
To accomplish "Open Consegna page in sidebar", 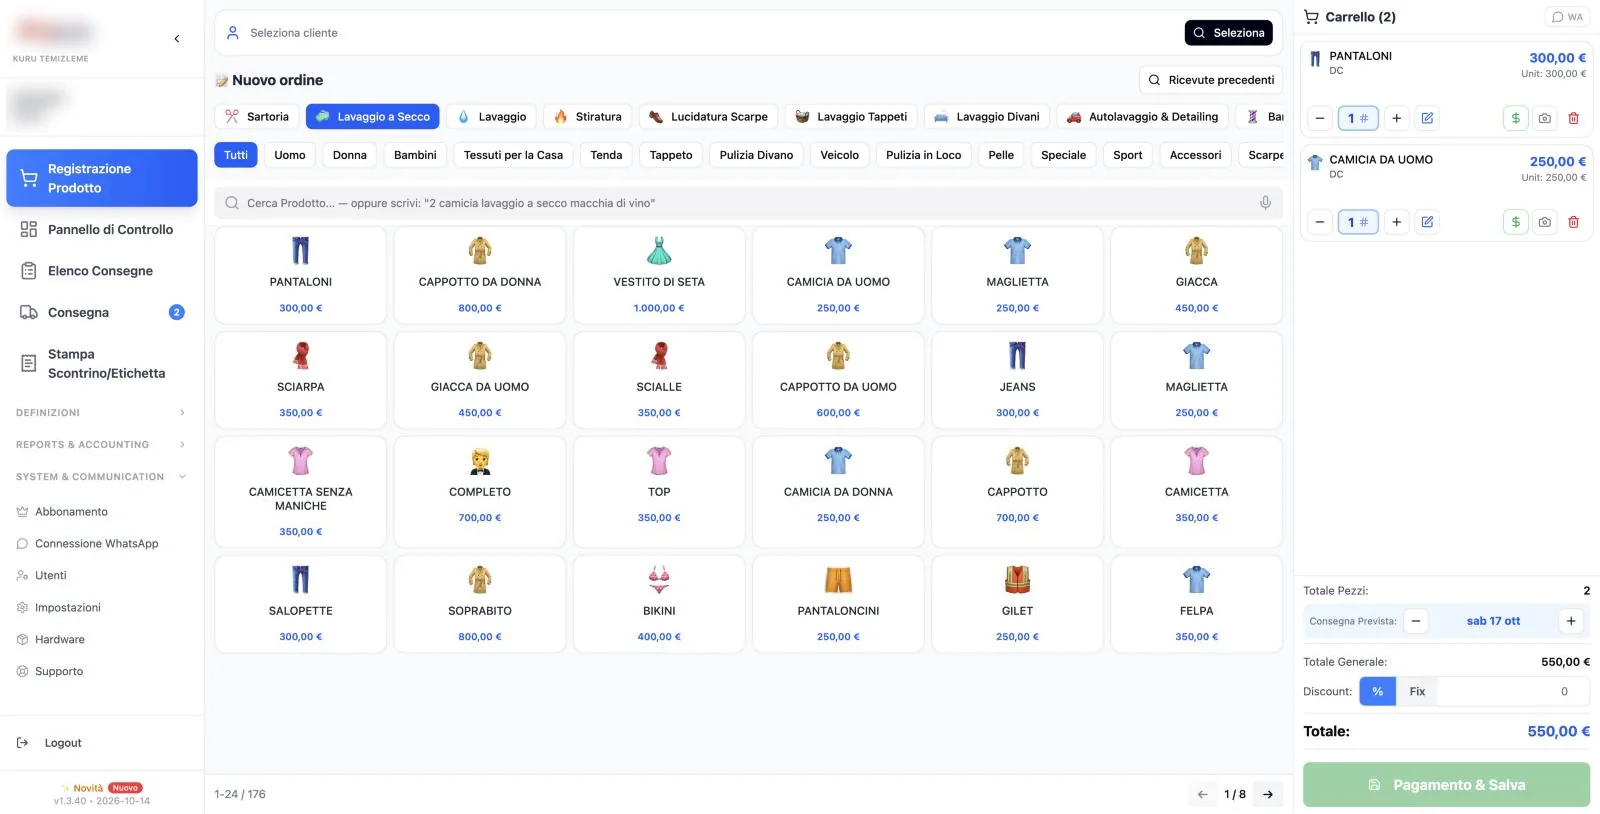I will [x=101, y=313].
